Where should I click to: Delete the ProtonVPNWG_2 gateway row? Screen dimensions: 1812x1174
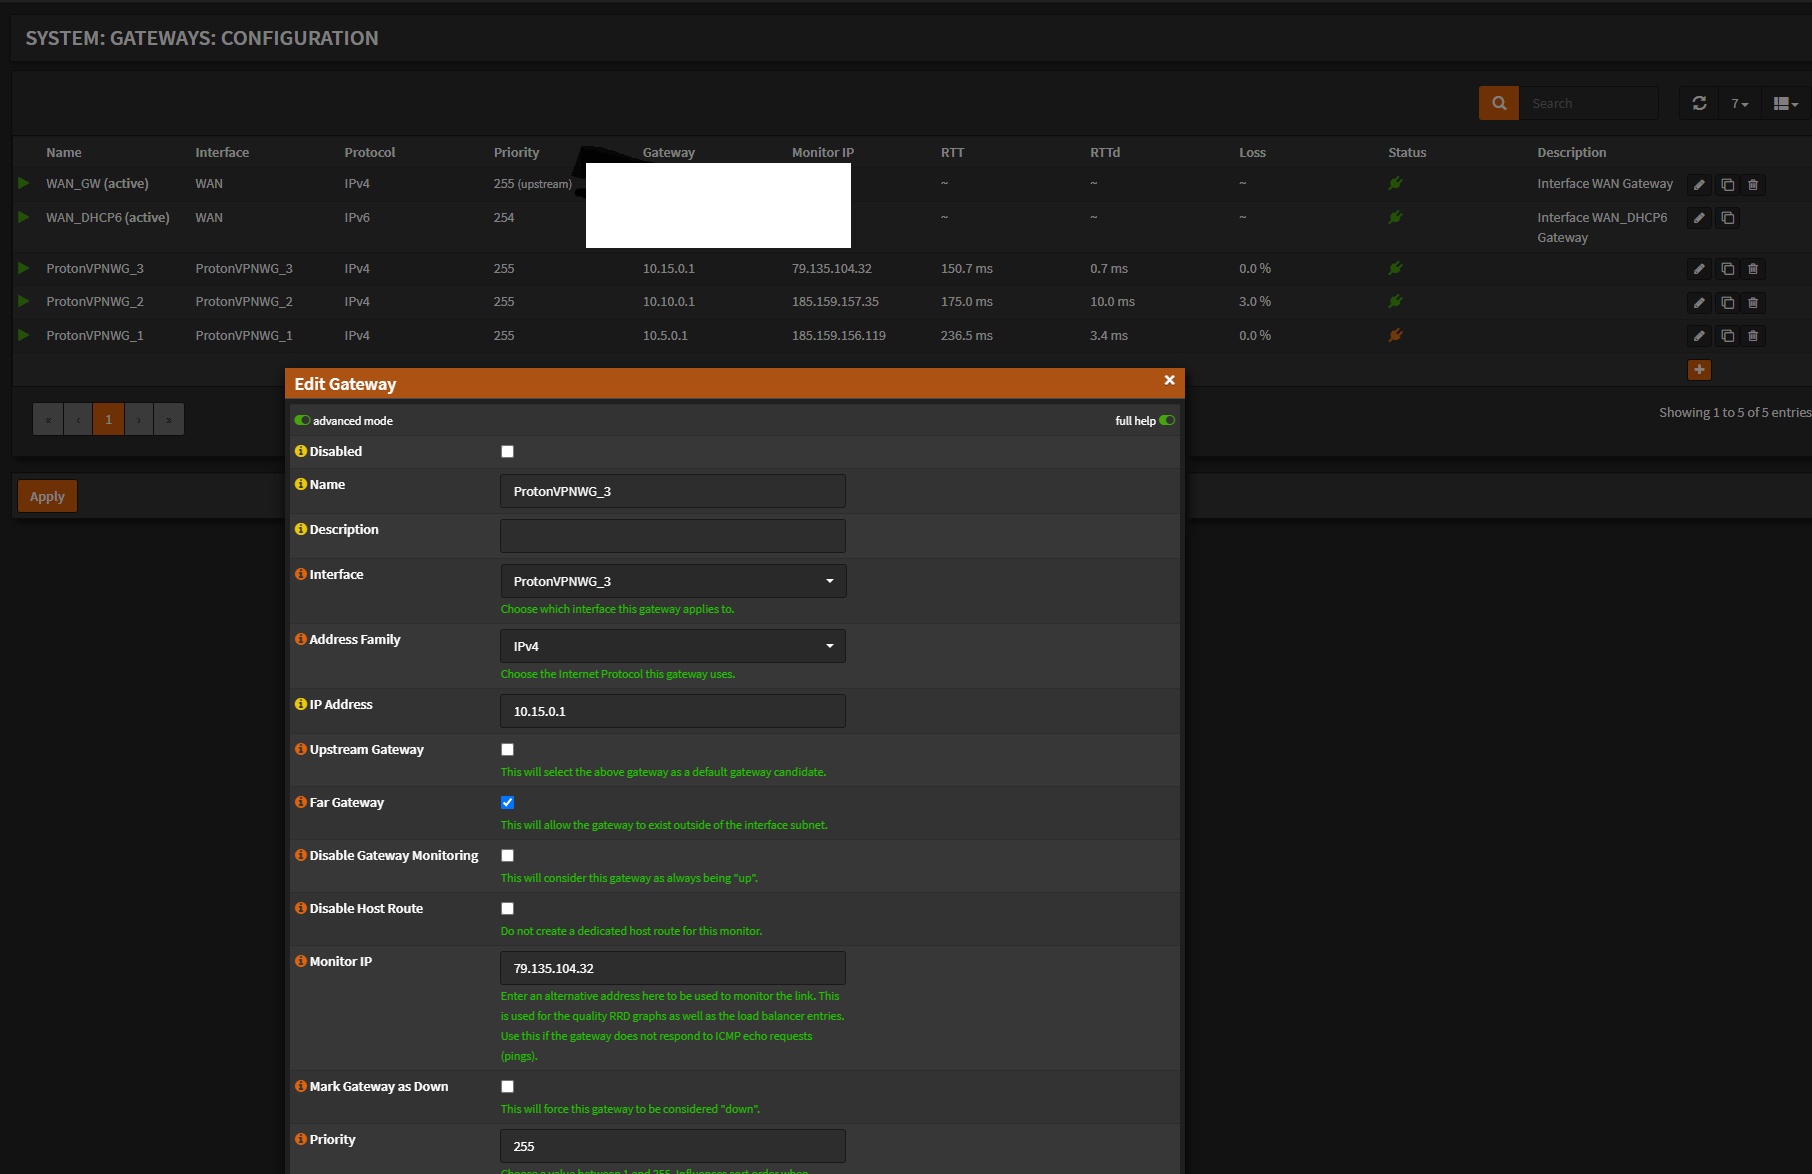tap(1753, 303)
